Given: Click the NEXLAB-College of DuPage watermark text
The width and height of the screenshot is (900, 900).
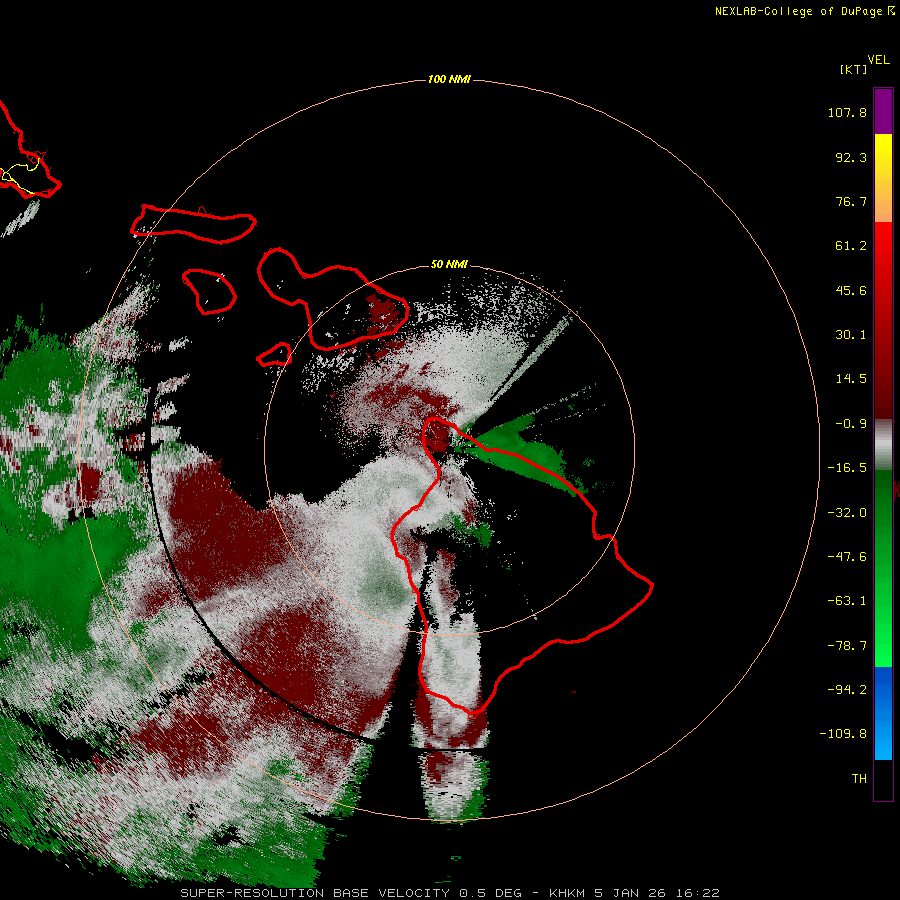Looking at the screenshot, I should pyautogui.click(x=805, y=11).
